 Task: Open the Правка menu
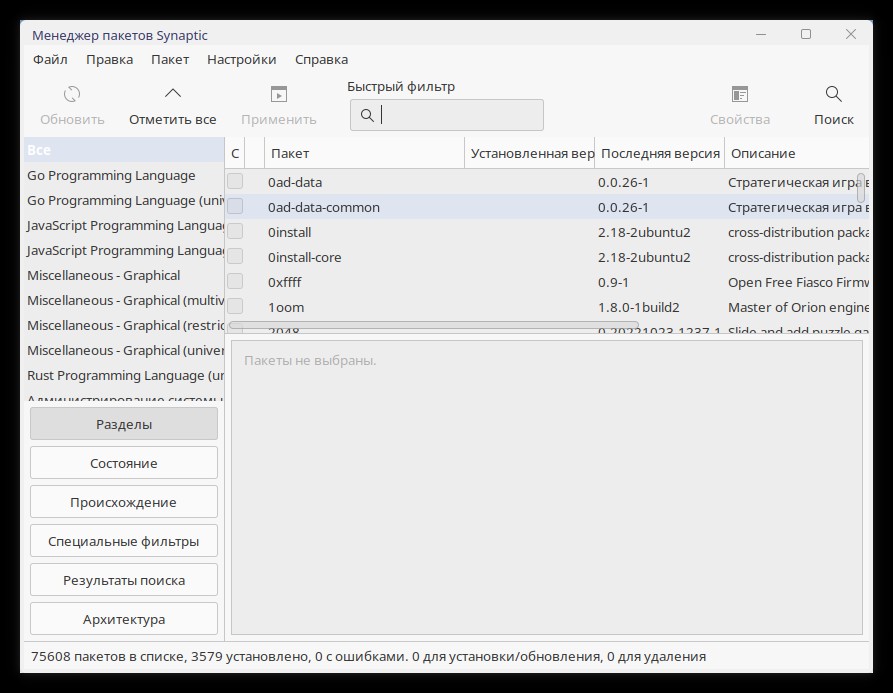109,60
